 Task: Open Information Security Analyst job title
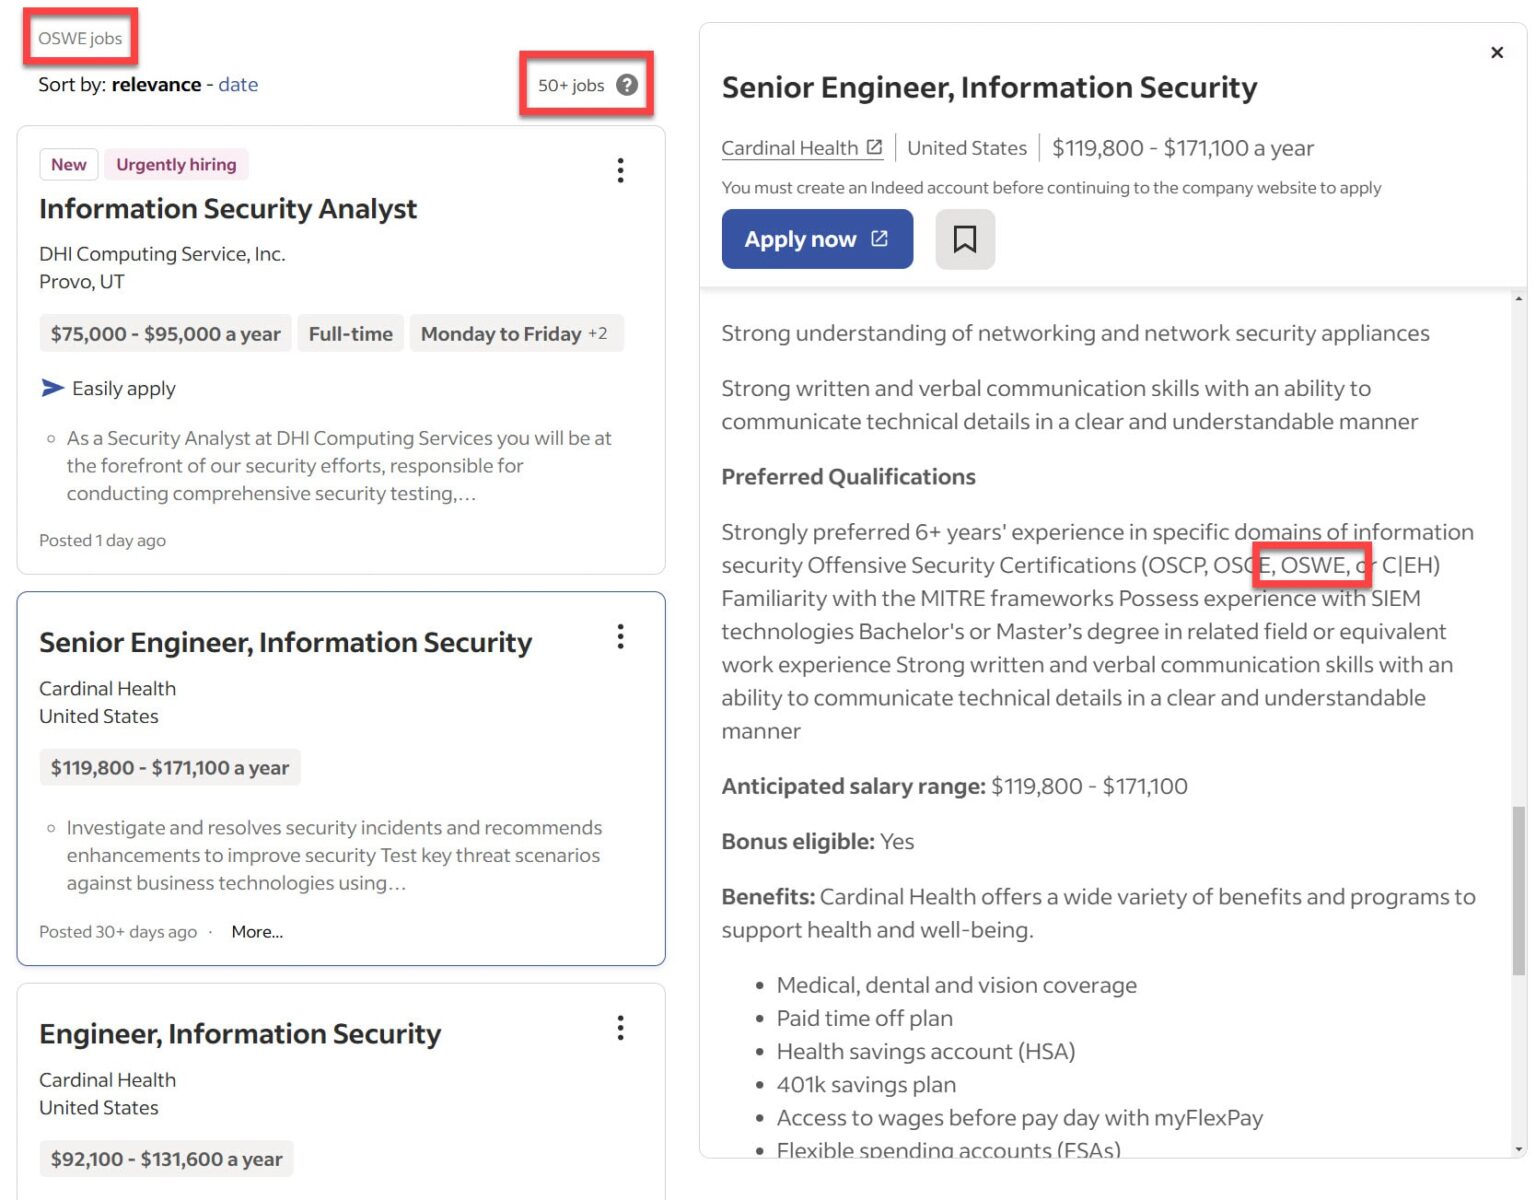coord(228,209)
